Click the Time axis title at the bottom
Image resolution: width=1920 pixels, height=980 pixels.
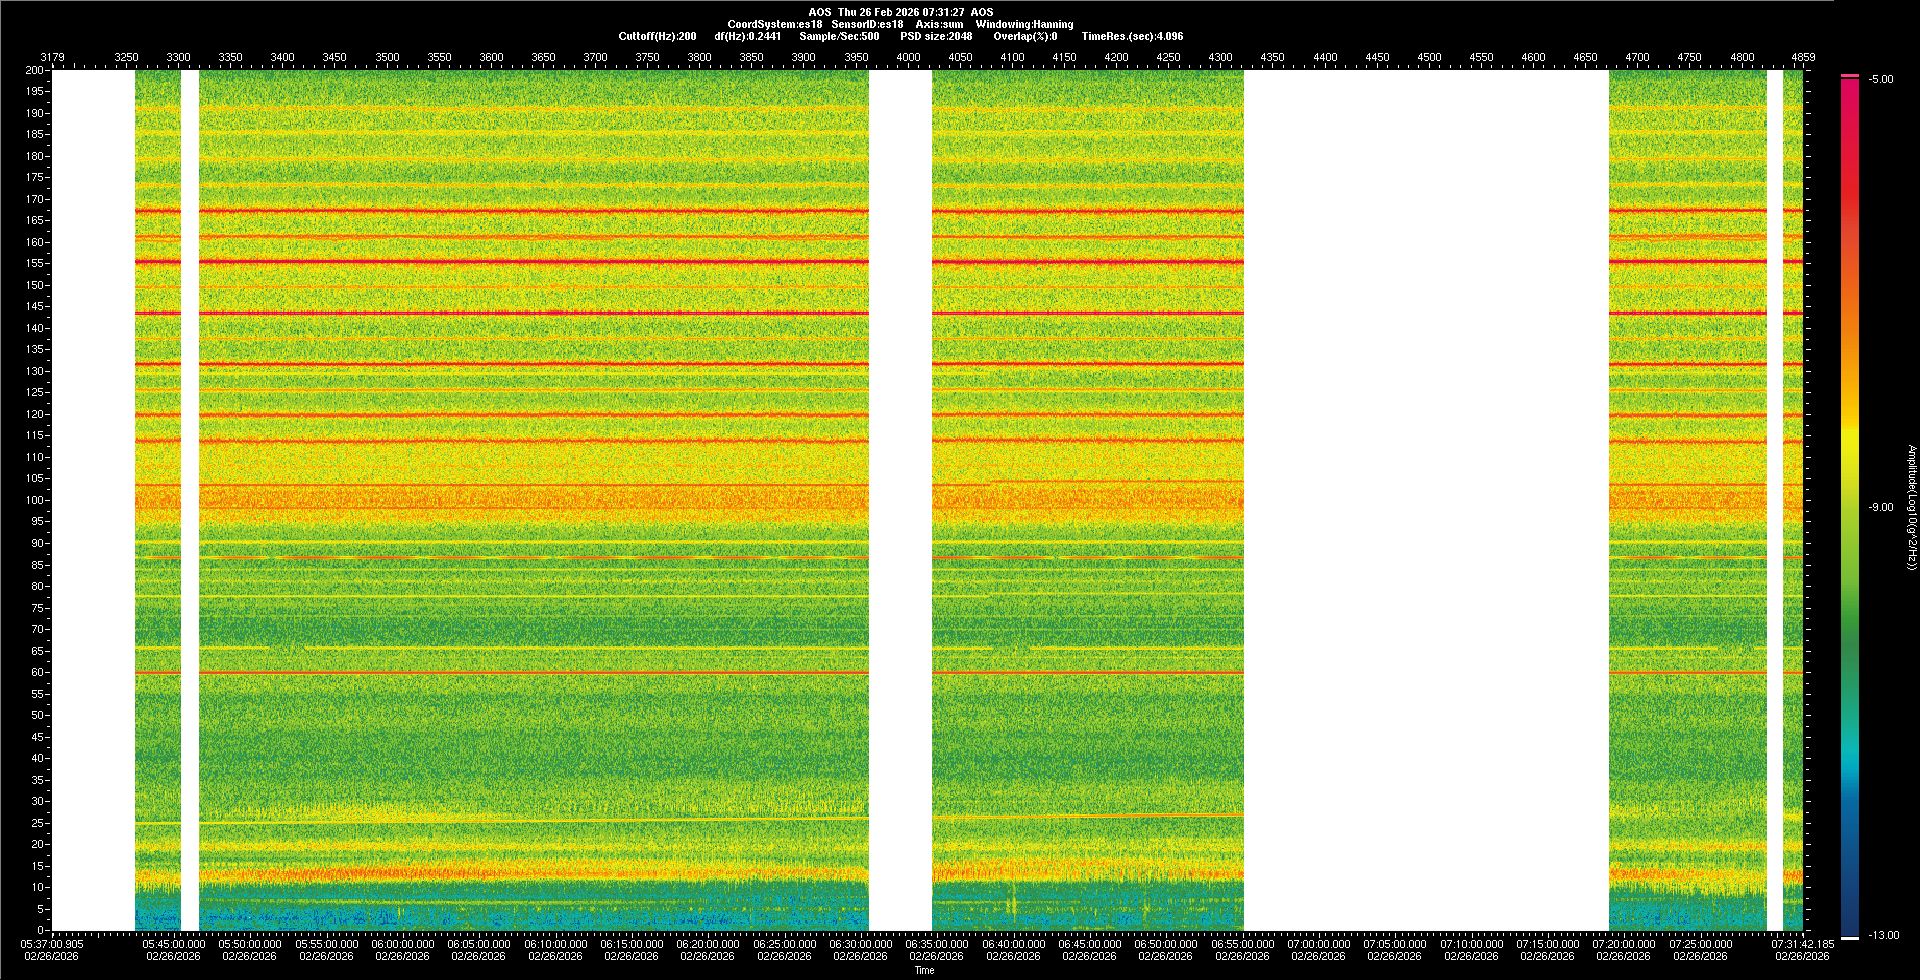point(924,970)
